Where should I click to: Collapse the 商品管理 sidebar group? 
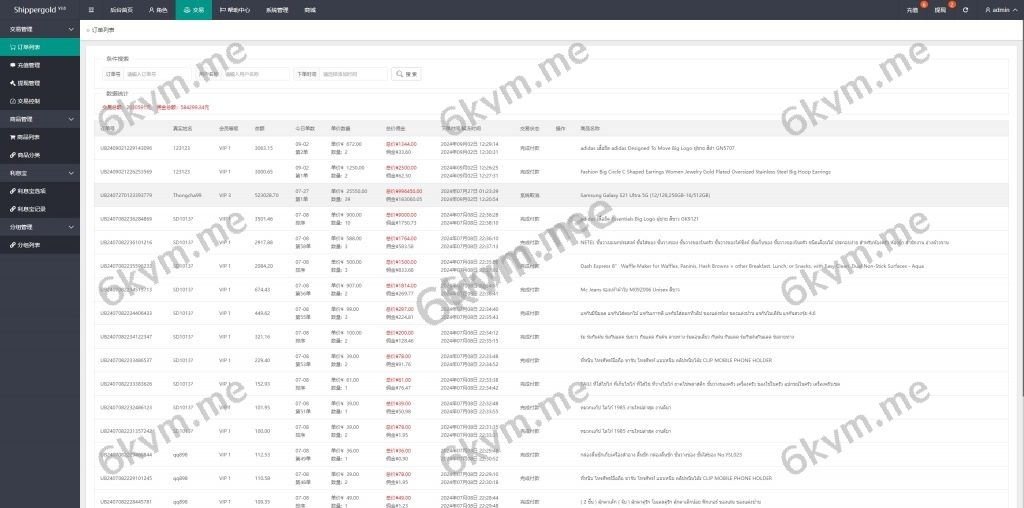pyautogui.click(x=40, y=119)
